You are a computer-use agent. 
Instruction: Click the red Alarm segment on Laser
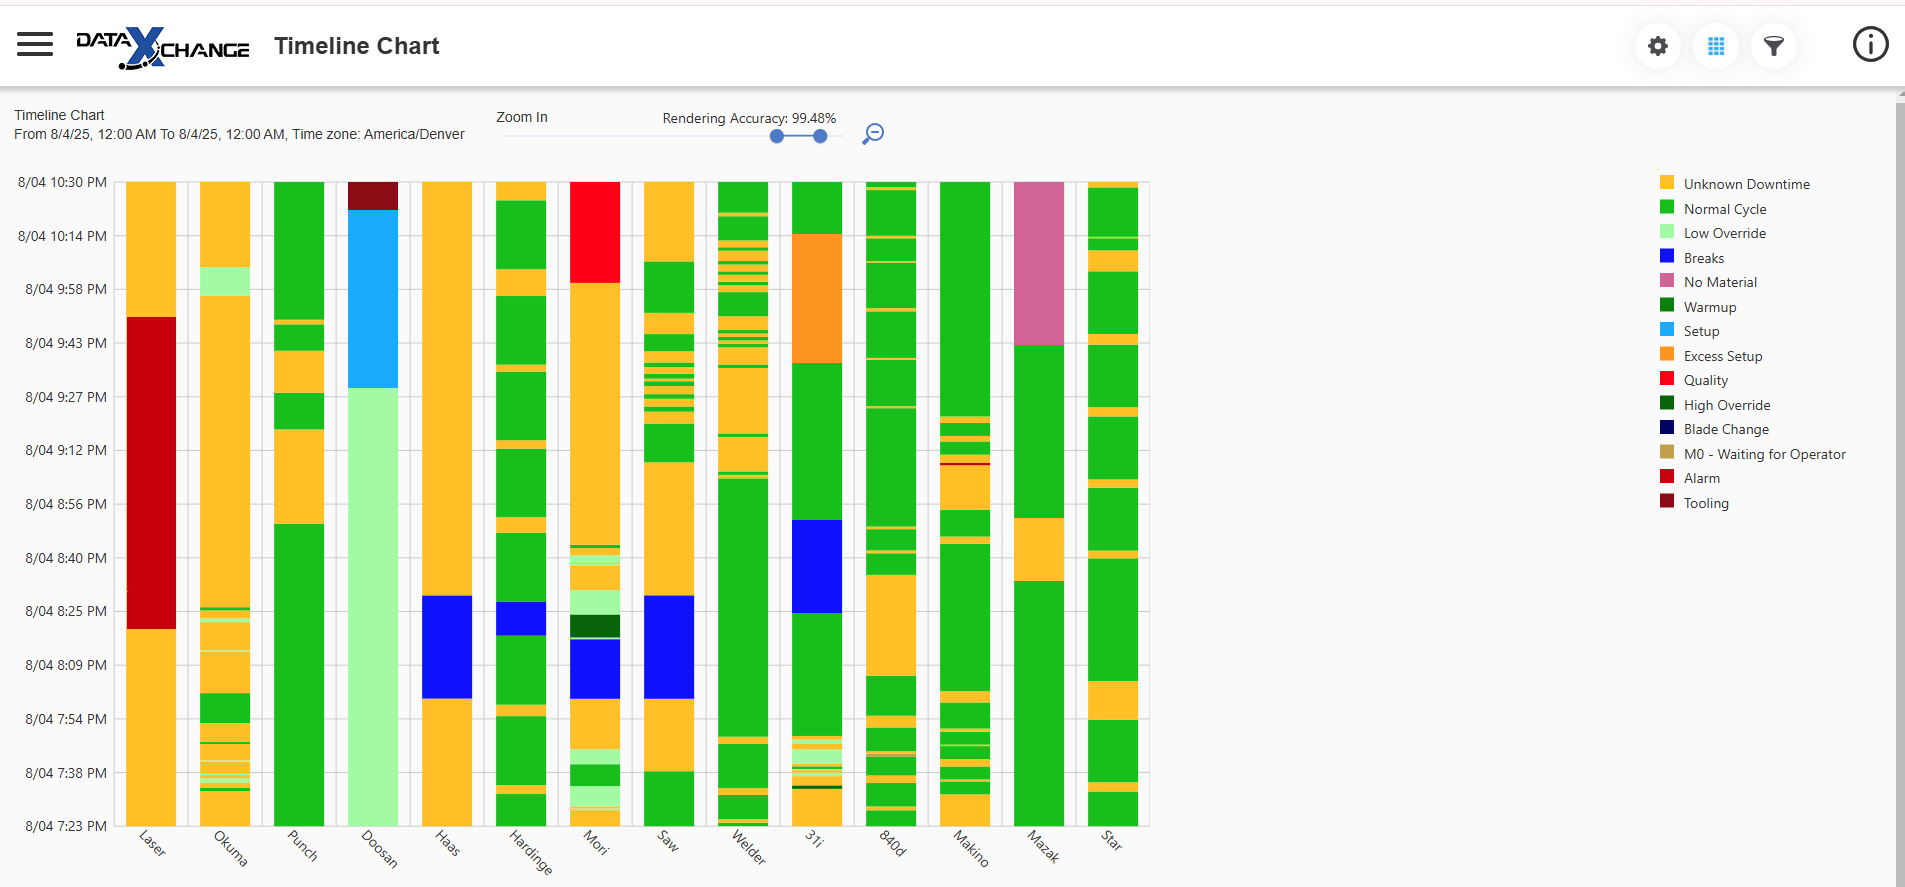click(151, 472)
